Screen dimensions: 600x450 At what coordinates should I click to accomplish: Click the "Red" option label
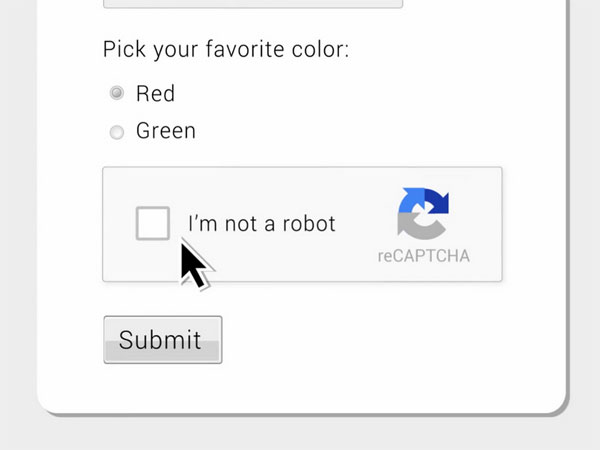coord(155,93)
